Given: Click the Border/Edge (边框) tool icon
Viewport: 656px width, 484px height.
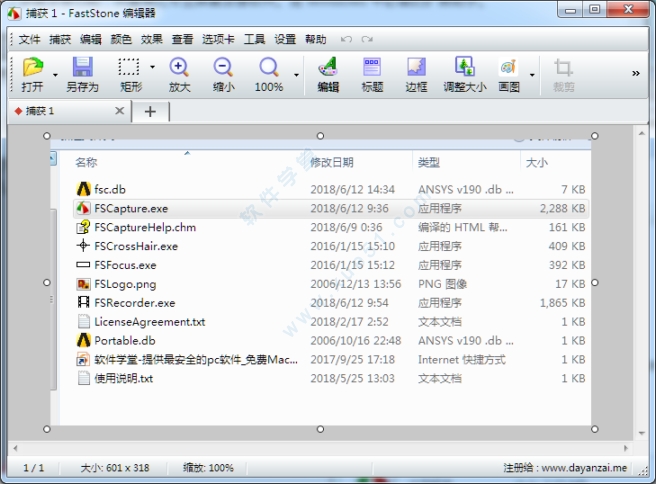Looking at the screenshot, I should coord(416,68).
